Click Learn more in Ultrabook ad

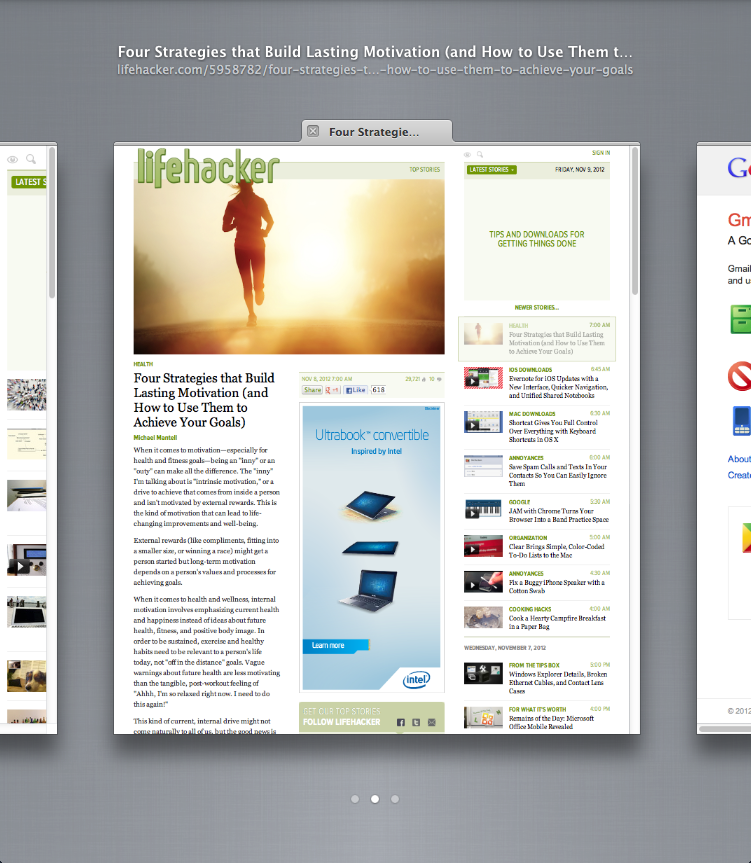[x=335, y=645]
